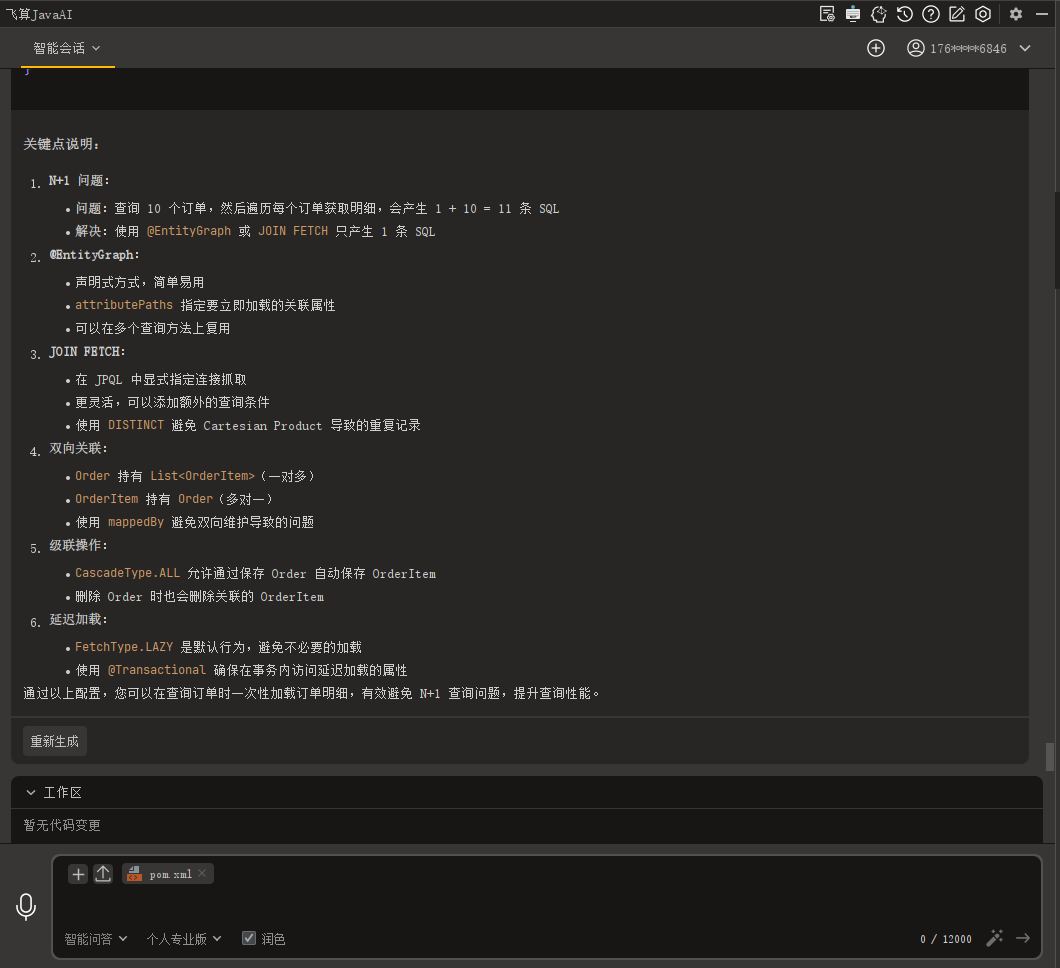Click the JOIN FETCH inline code
Viewport: 1060px width, 968px height.
pos(293,231)
